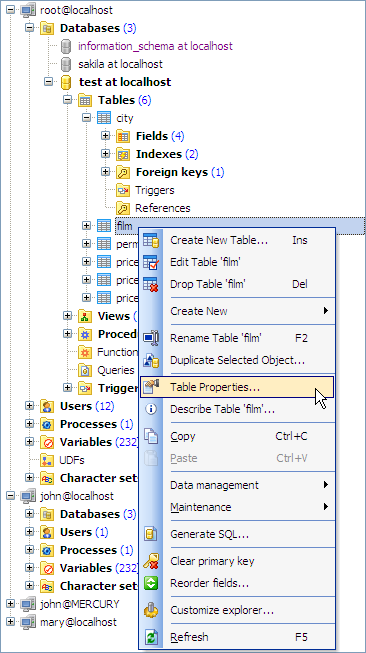Click the Reorder fields icon
The width and height of the screenshot is (366, 653).
coord(151,583)
